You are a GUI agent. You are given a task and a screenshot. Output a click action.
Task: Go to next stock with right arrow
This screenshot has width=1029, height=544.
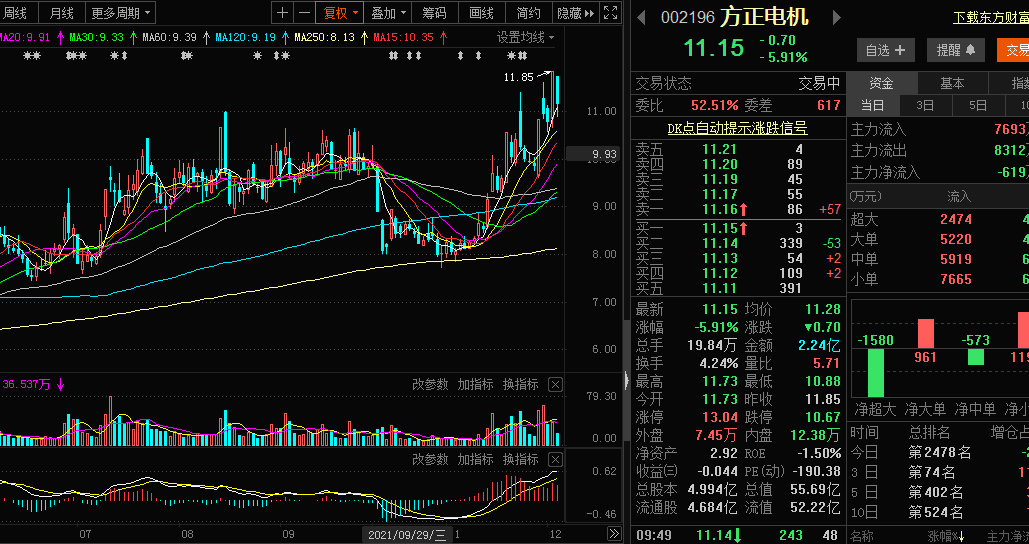point(837,17)
